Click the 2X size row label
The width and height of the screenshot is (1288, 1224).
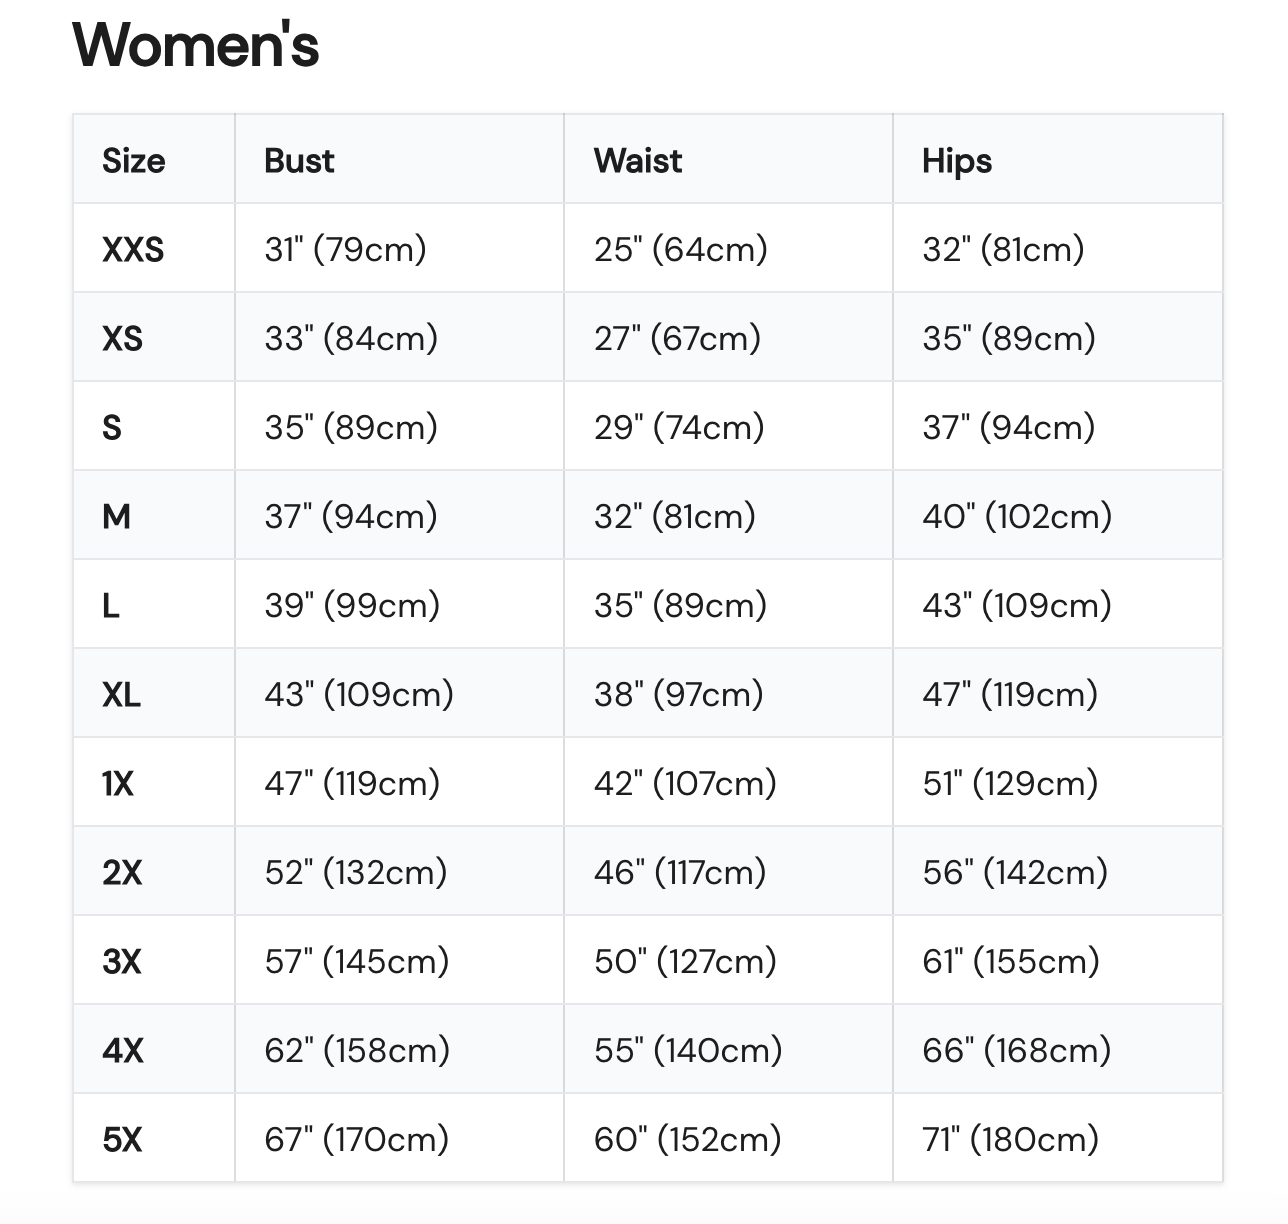[122, 872]
